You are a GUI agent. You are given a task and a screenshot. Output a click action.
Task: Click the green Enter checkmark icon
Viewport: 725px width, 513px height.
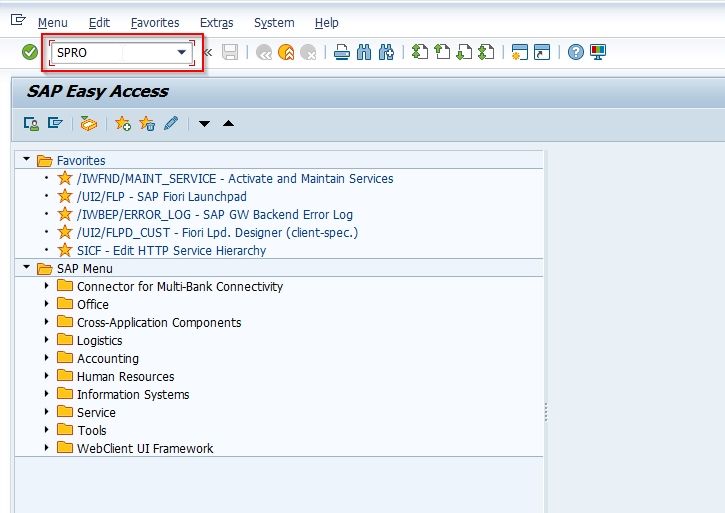(30, 52)
